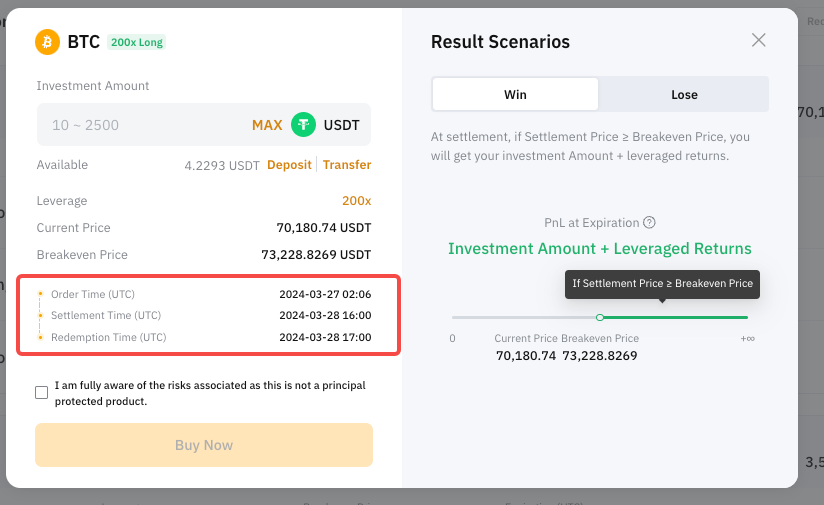Open the PnL at Expiration help icon

coord(650,222)
